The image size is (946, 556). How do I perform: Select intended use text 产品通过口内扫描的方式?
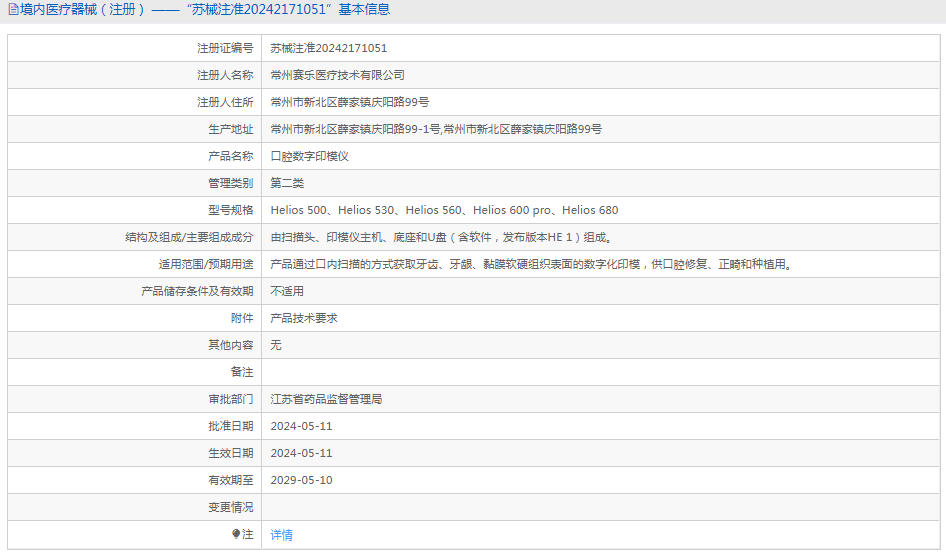[x=532, y=264]
